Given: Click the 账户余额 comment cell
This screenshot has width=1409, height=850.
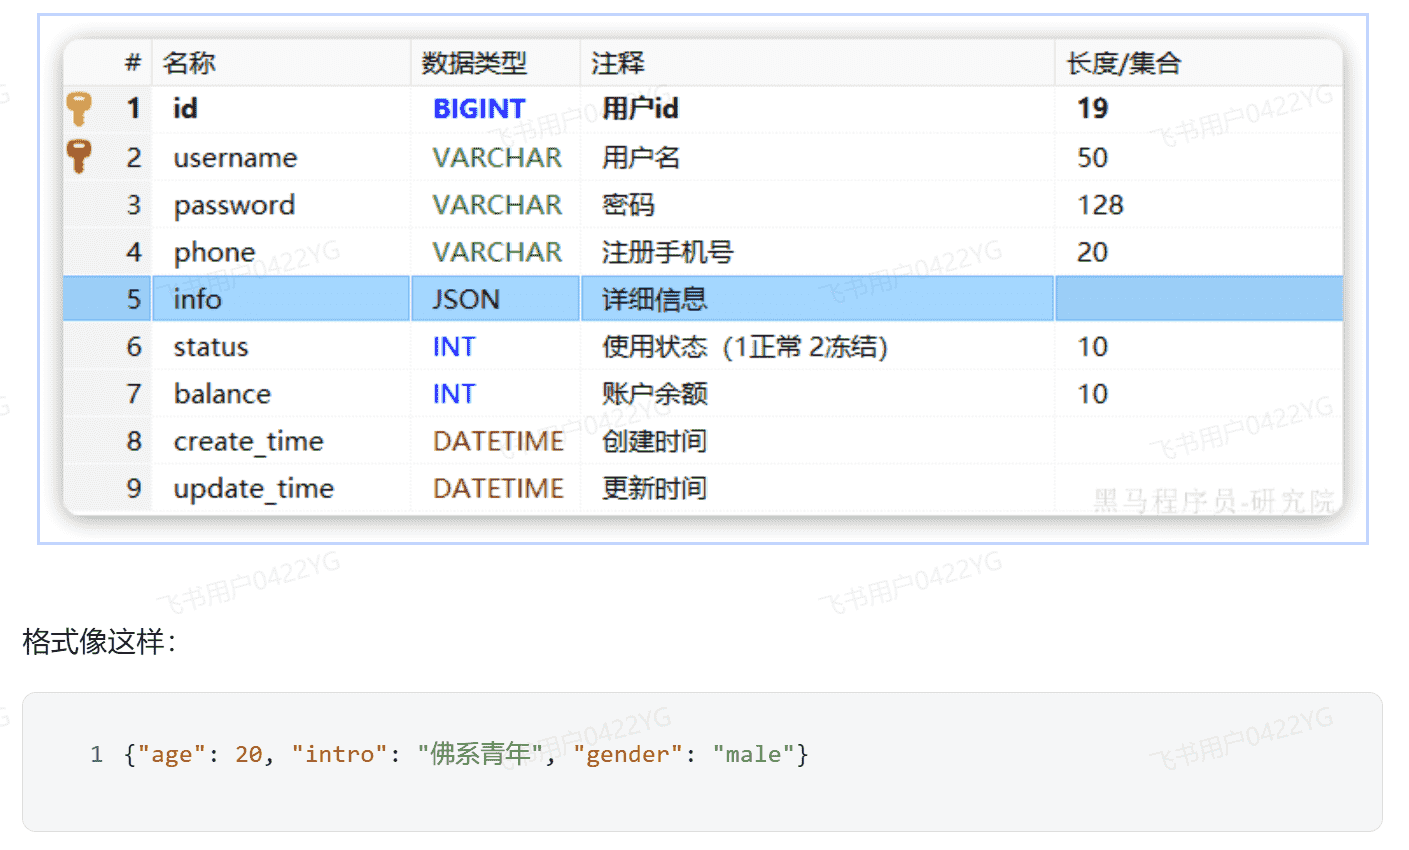Looking at the screenshot, I should coord(654,394).
